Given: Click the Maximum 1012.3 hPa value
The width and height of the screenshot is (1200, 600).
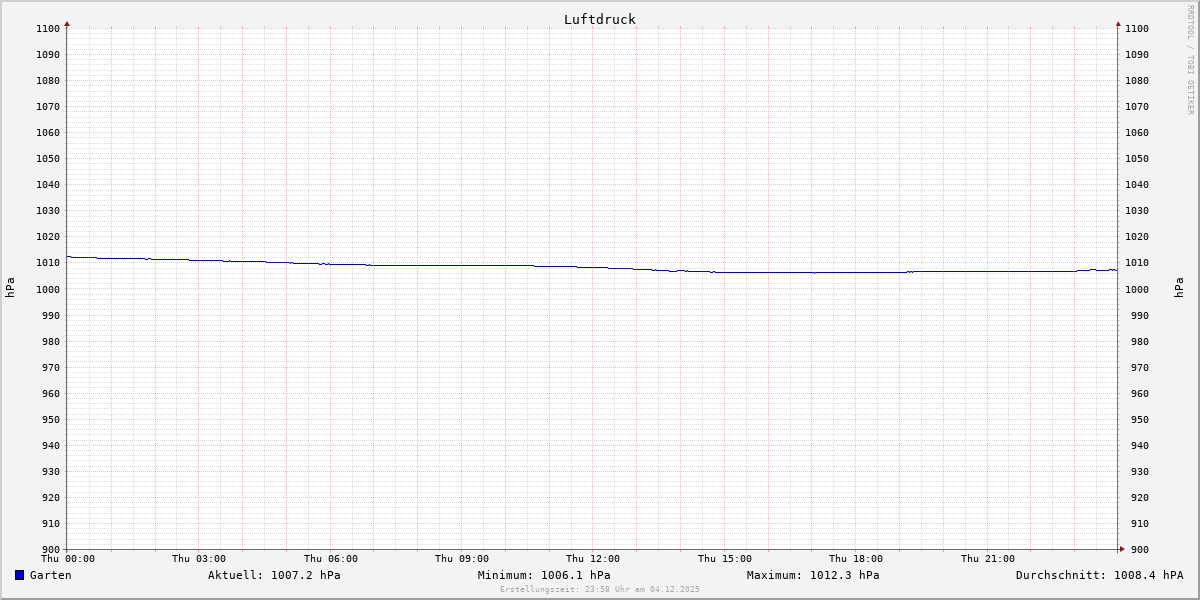Looking at the screenshot, I should tap(813, 575).
